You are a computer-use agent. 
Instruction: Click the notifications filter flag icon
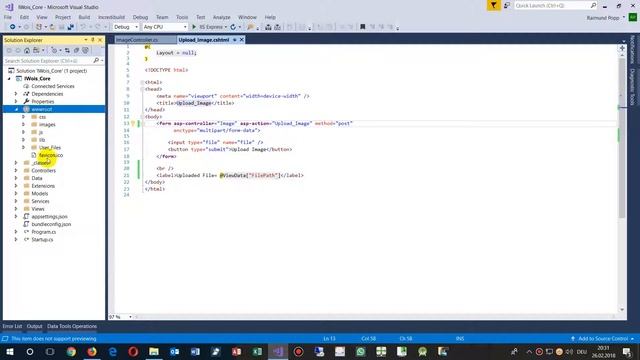coord(493,5)
